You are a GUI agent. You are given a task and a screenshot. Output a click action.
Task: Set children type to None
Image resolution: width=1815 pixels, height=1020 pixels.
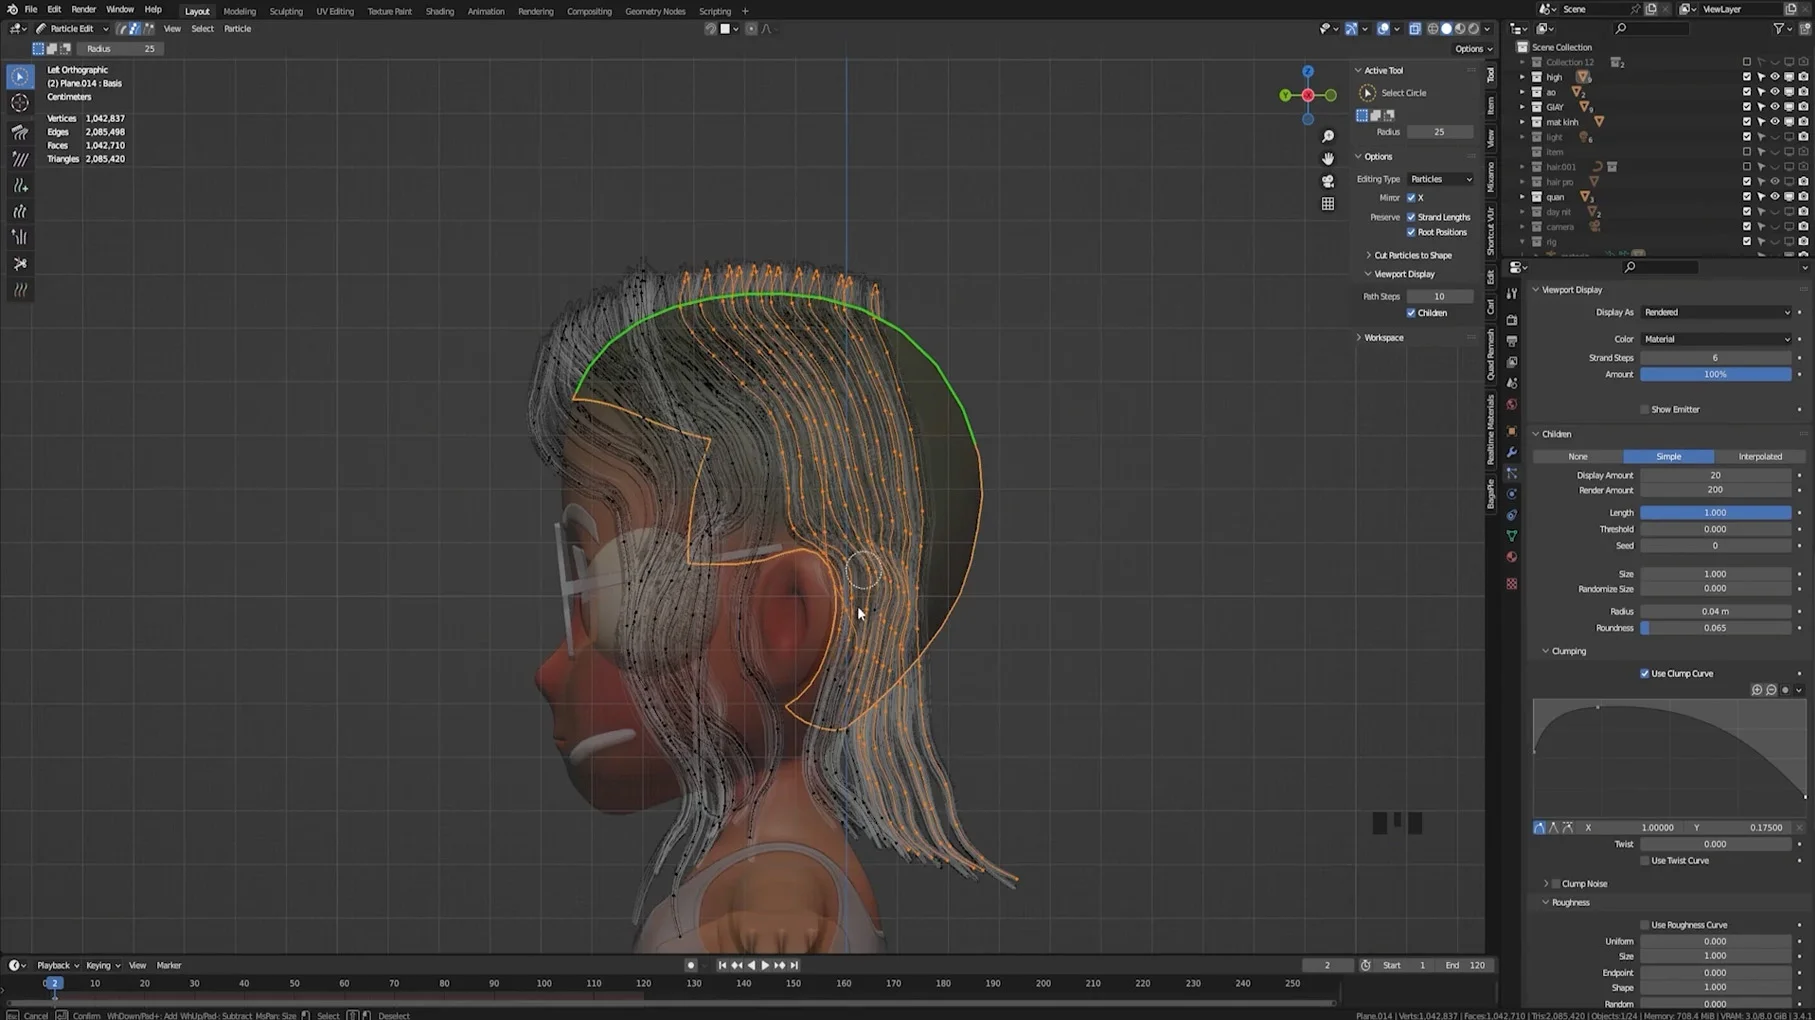click(1578, 456)
